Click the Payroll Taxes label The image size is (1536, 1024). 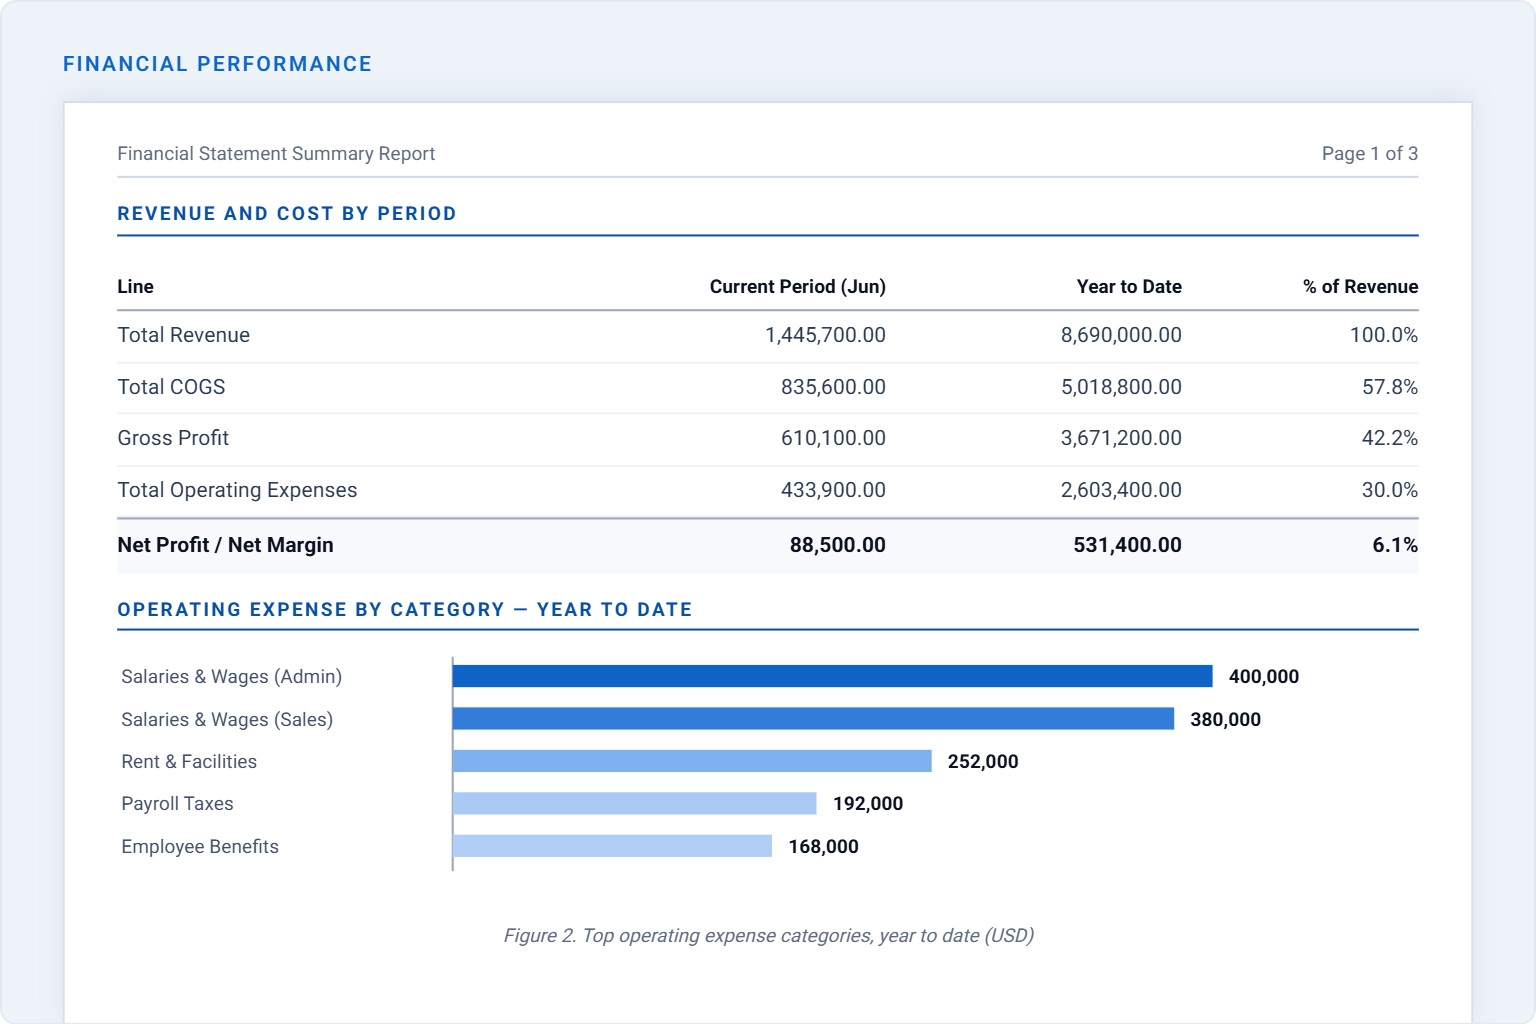[x=177, y=804]
